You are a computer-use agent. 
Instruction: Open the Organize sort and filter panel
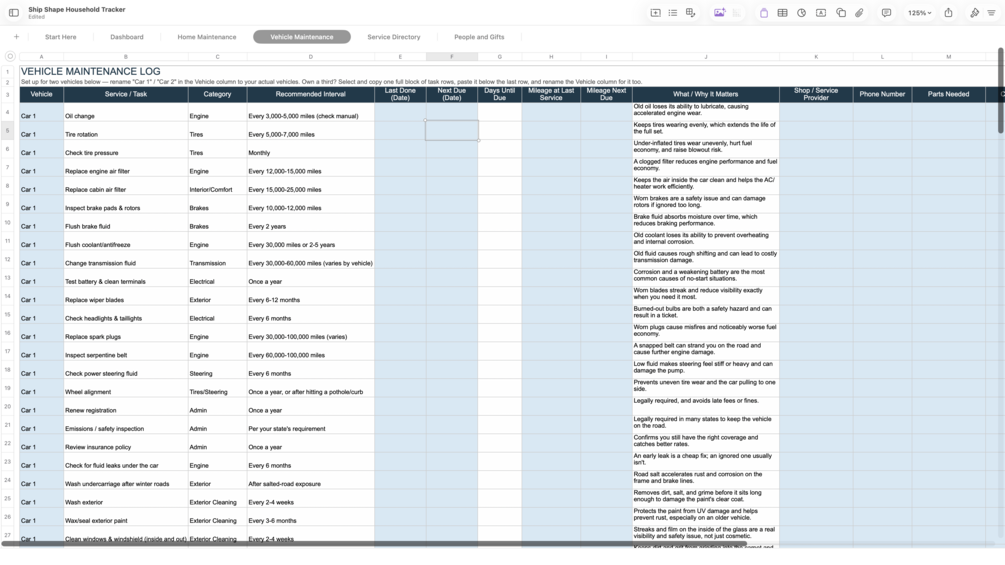point(992,13)
